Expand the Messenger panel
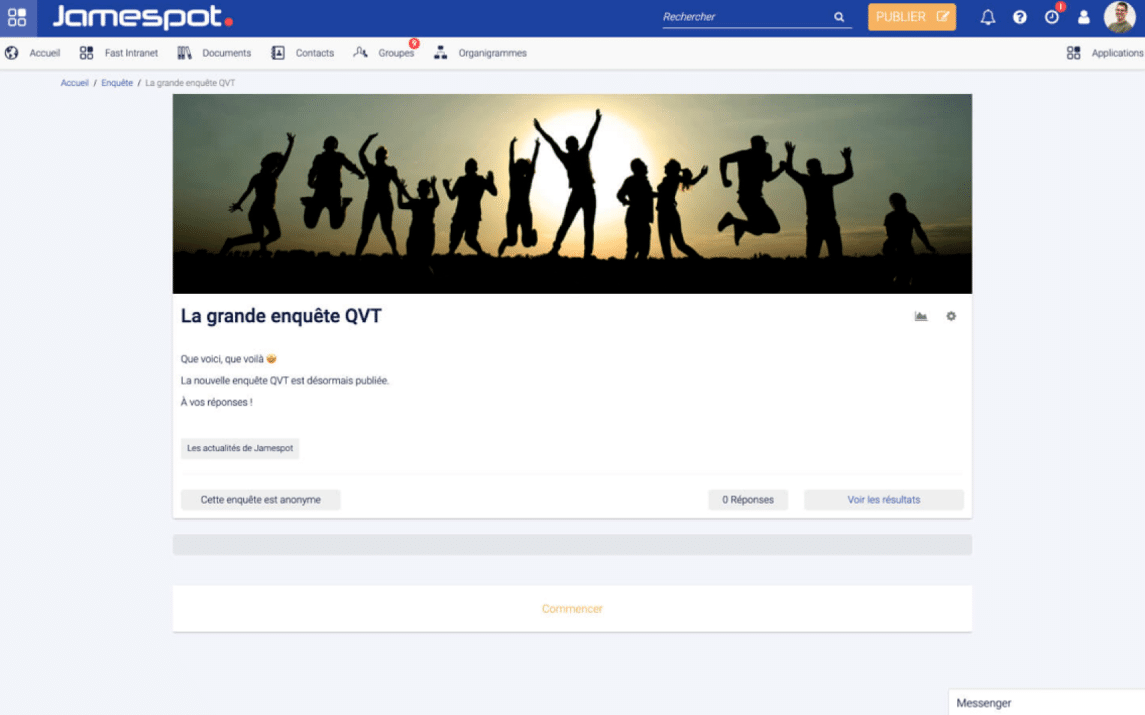Image resolution: width=1145 pixels, height=715 pixels. pos(1045,703)
